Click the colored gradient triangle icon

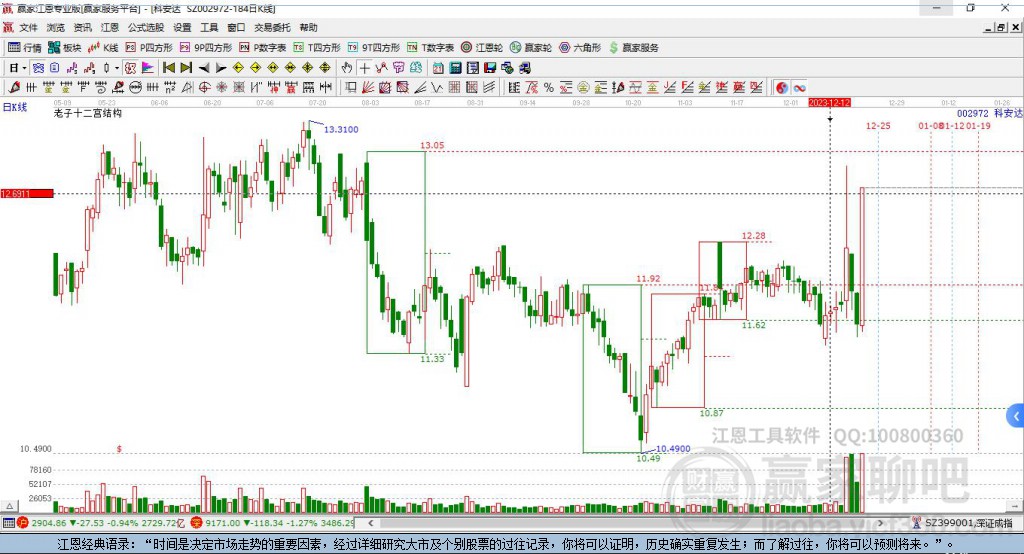tap(148, 68)
